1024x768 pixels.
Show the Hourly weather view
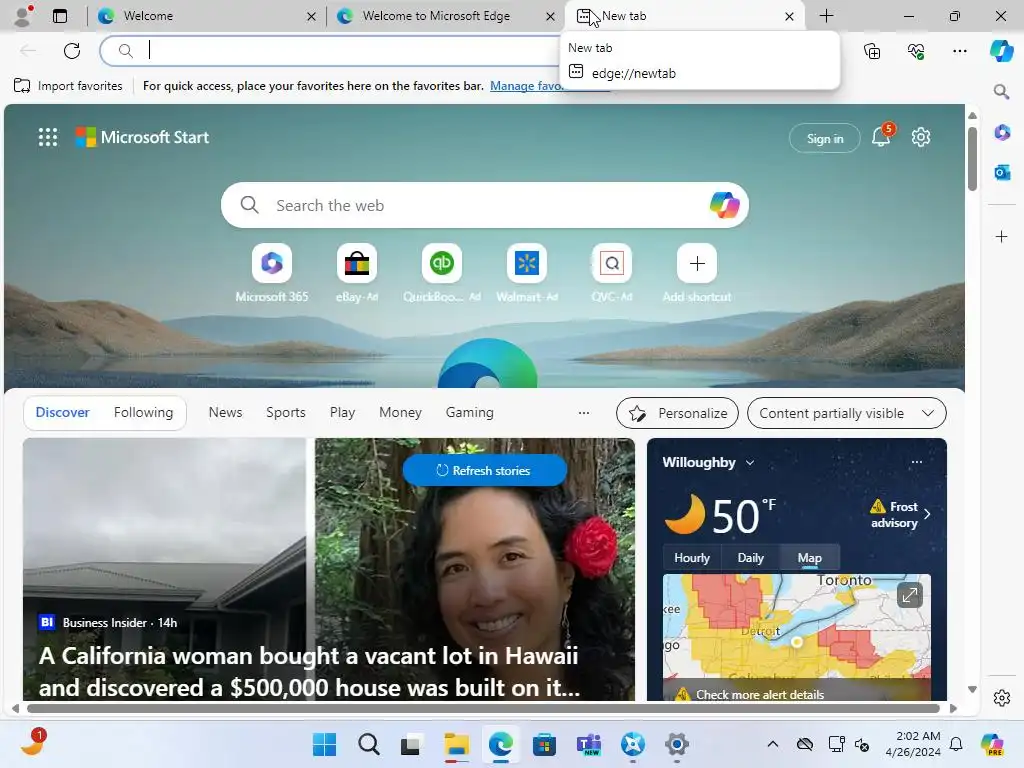692,558
